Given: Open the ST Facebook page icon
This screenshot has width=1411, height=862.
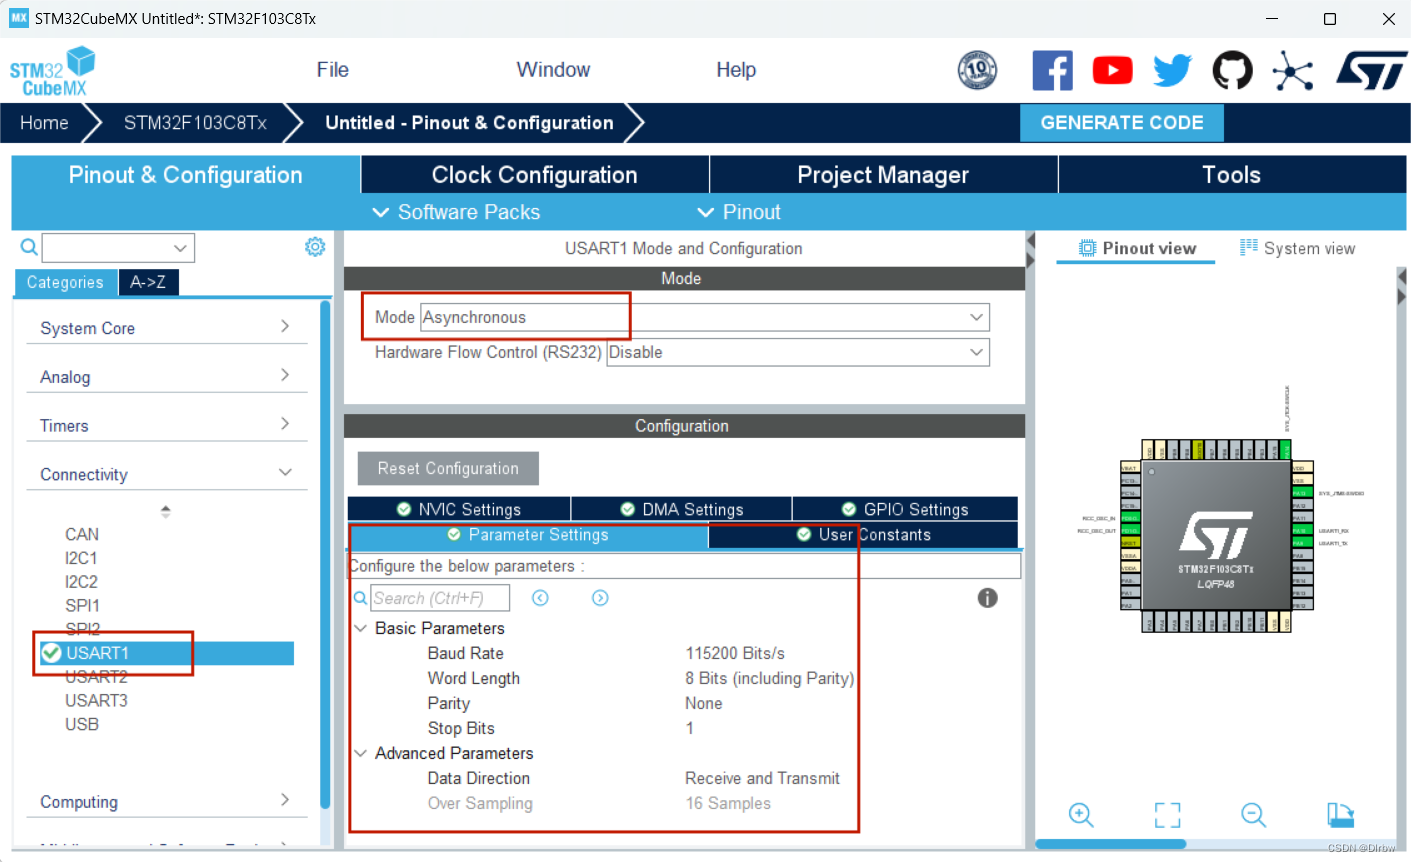Looking at the screenshot, I should point(1052,70).
